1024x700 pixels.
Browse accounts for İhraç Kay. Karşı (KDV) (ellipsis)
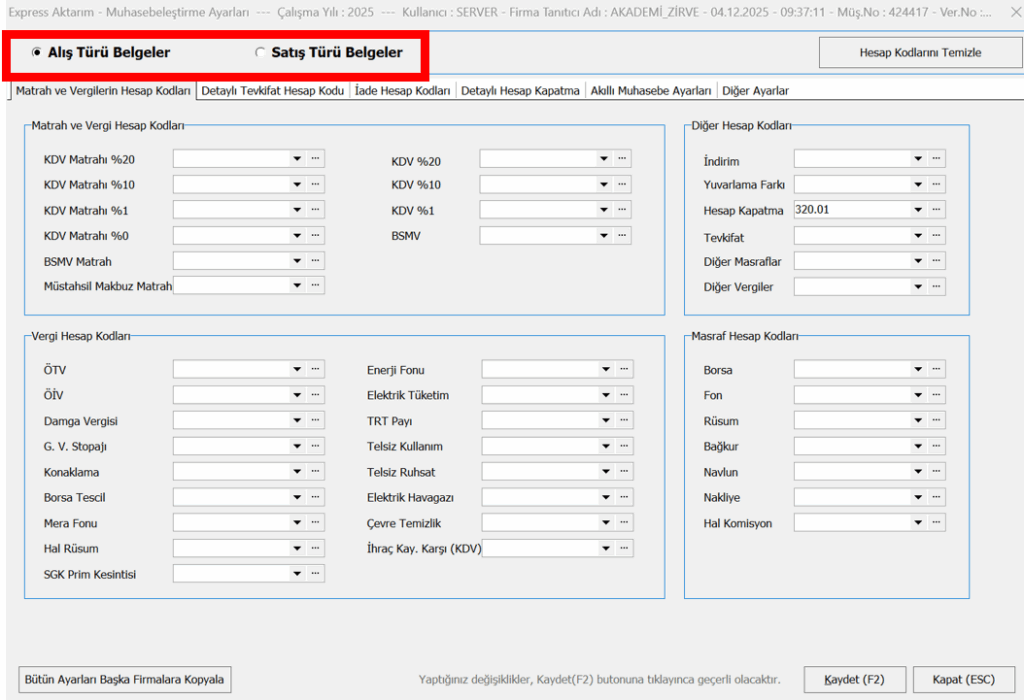pyautogui.click(x=624, y=548)
